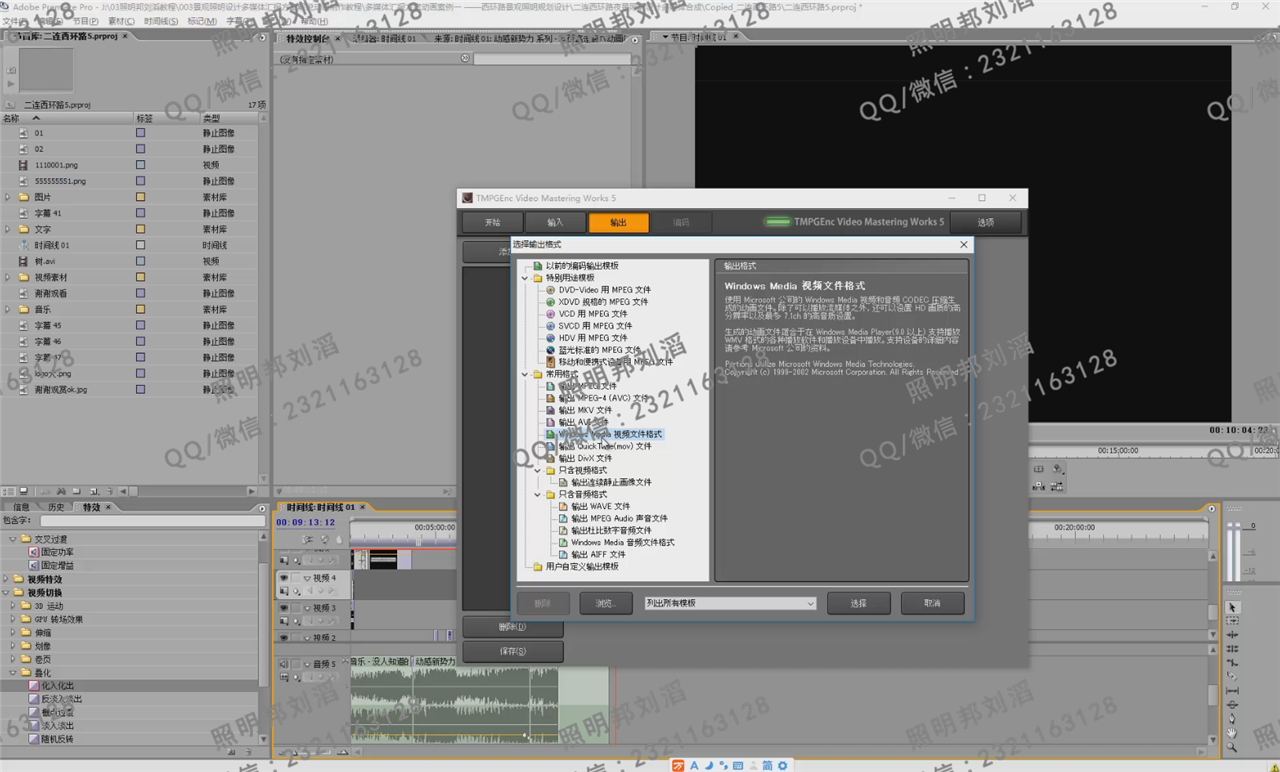Collapse the 交叉过渡 effects folder
The width and height of the screenshot is (1280, 772).
click(14, 539)
